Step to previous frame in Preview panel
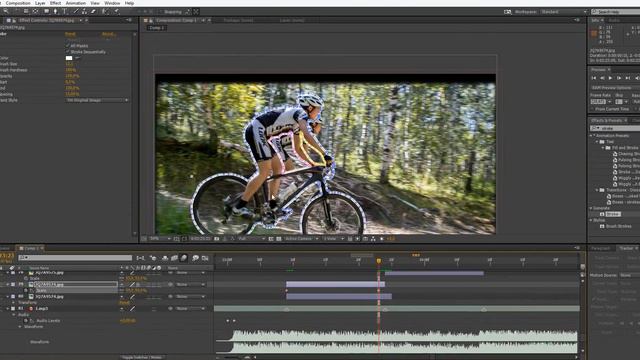This screenshot has height=360, width=640. coord(602,78)
